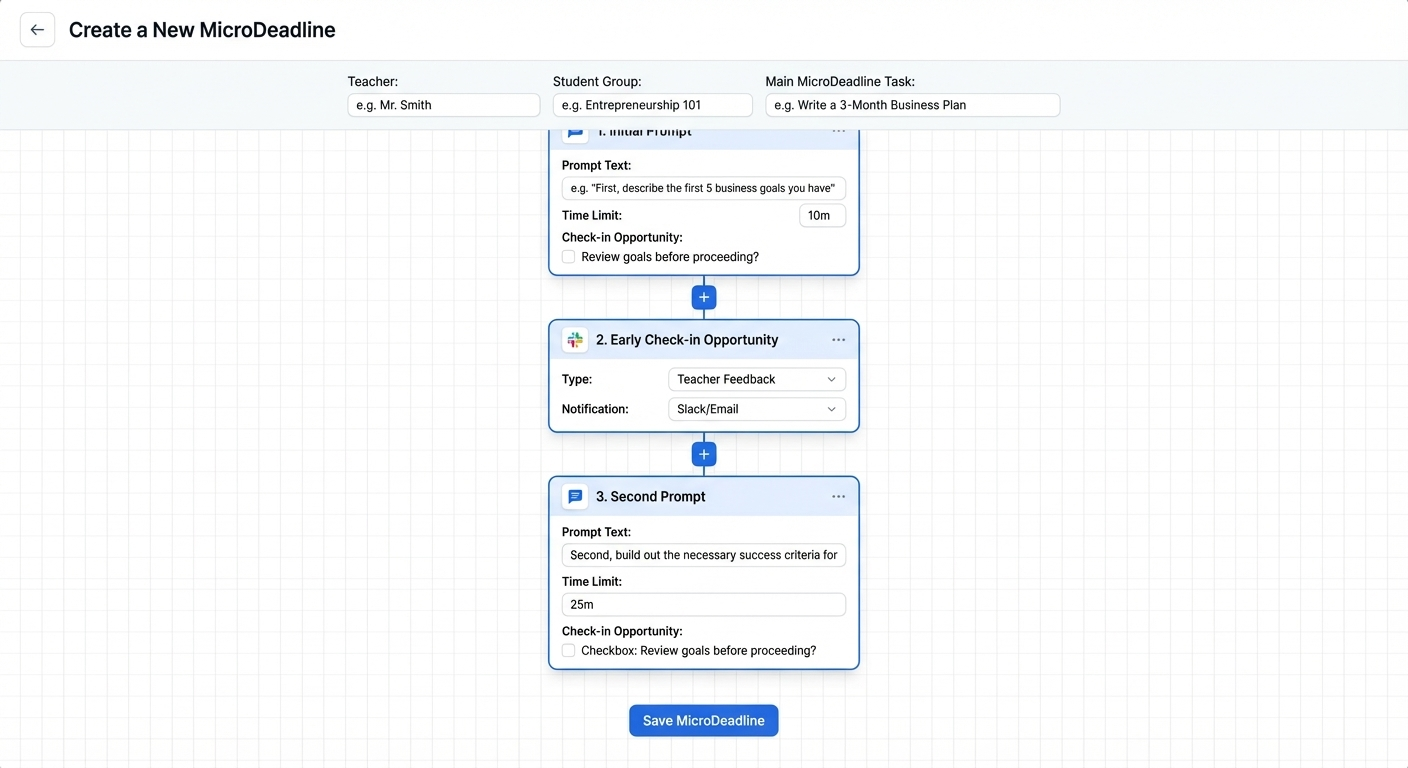Click the chat bubble icon on Initial Prompt
The image size is (1408, 768).
[574, 130]
